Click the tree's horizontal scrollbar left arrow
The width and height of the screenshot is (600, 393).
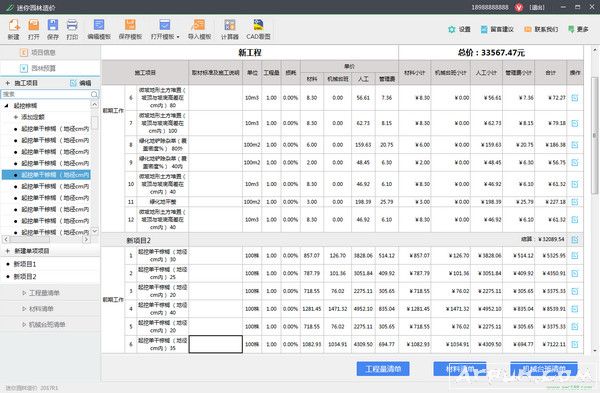[6, 239]
